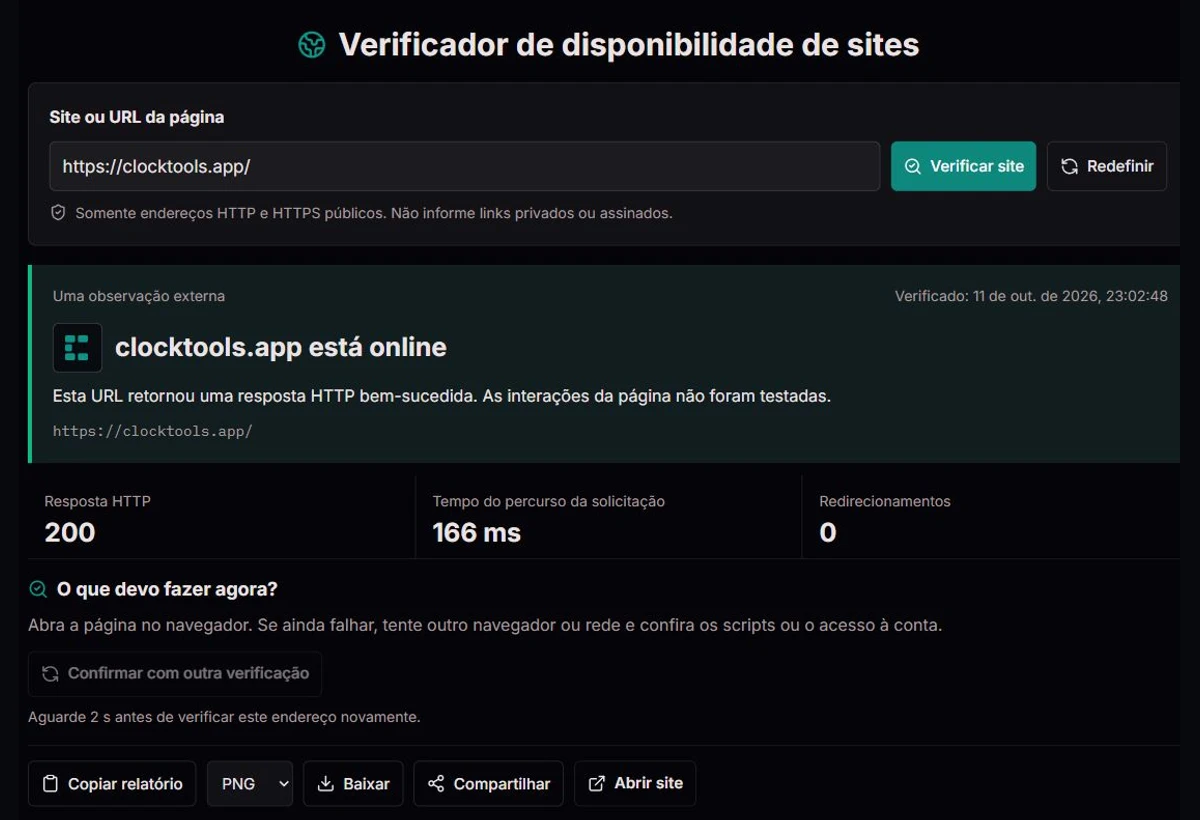The width and height of the screenshot is (1200, 820).
Task: Click the monospace URL "https://clocktools.app/" in the result
Action: pos(153,431)
